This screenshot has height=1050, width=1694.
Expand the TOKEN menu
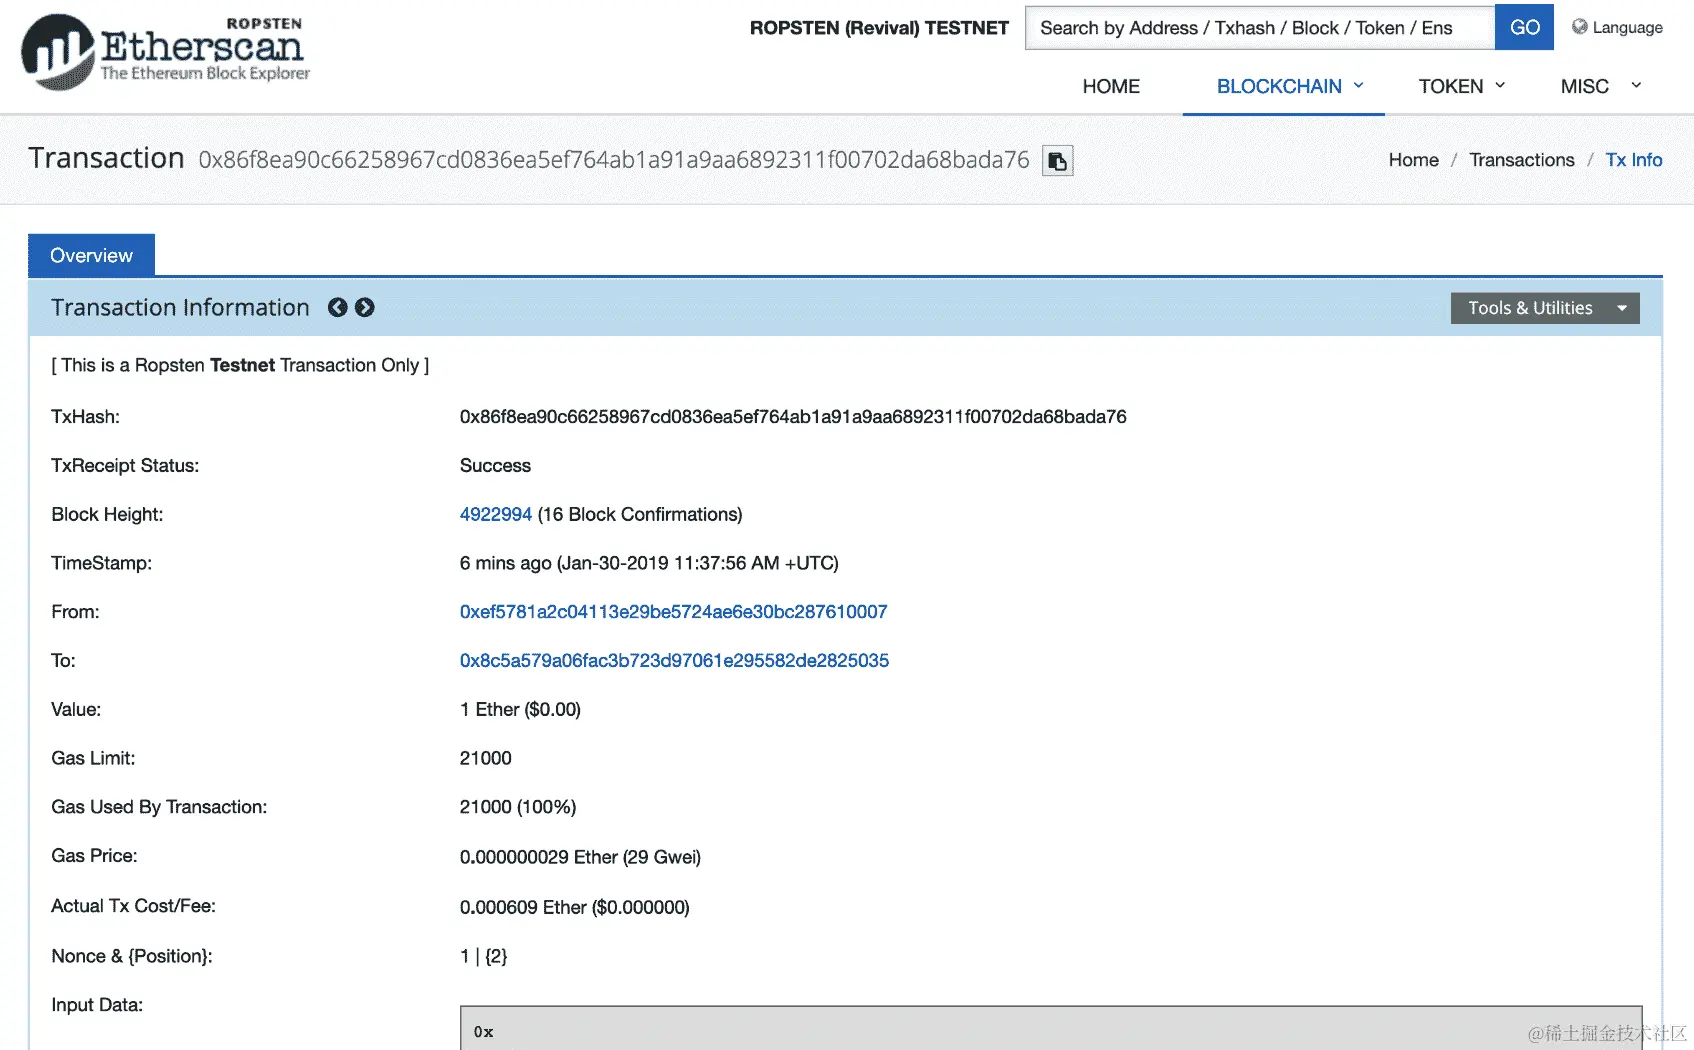[x=1462, y=86]
